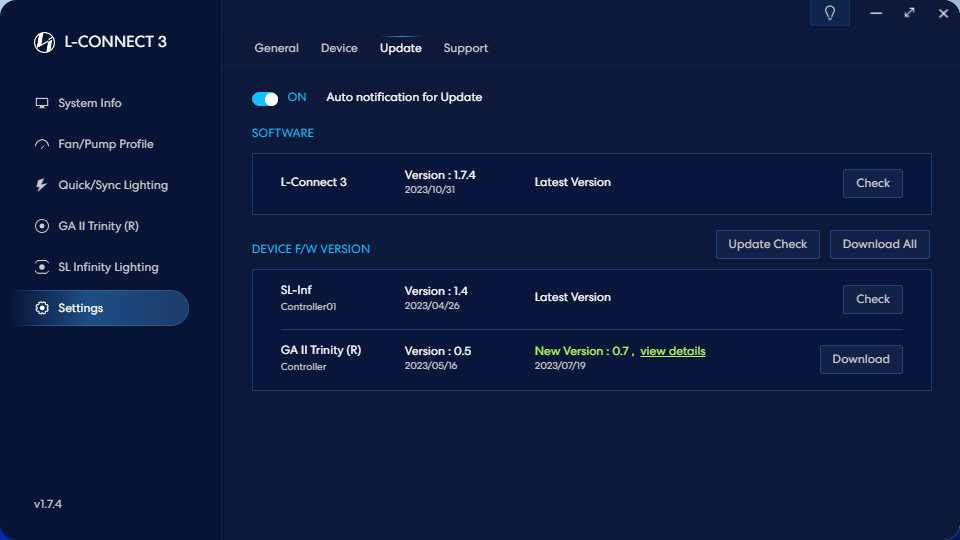The height and width of the screenshot is (540, 960).
Task: Go to the Support tab
Action: [x=466, y=48]
